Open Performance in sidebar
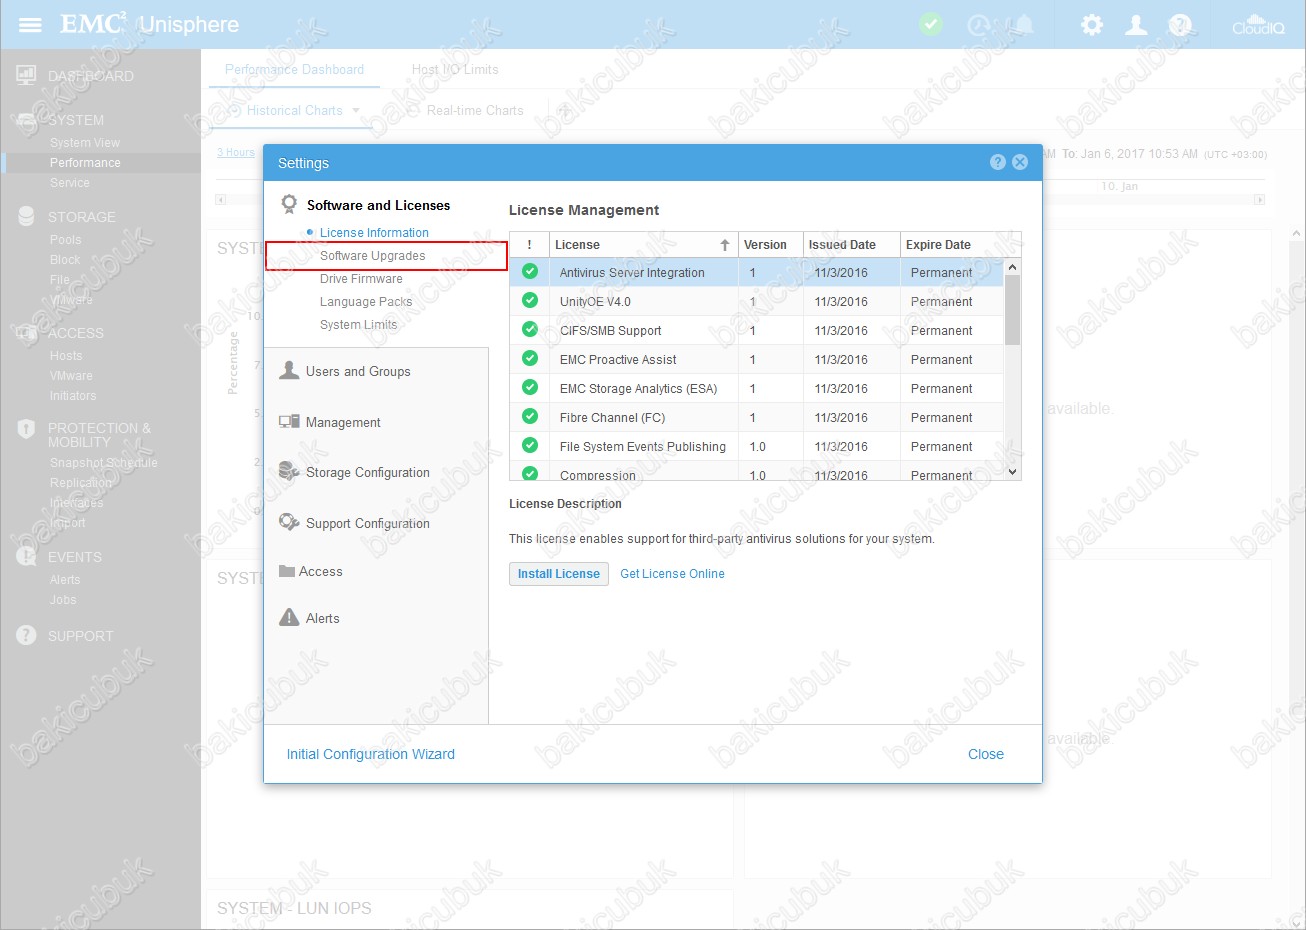1306x930 pixels. click(x=85, y=163)
